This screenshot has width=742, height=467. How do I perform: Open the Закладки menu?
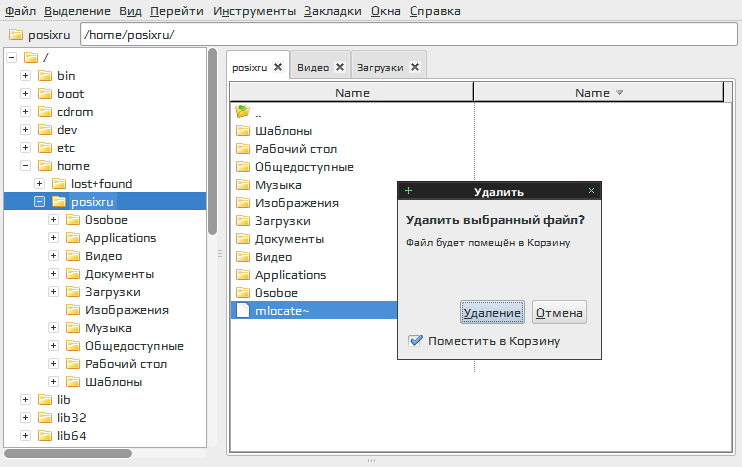pos(333,12)
